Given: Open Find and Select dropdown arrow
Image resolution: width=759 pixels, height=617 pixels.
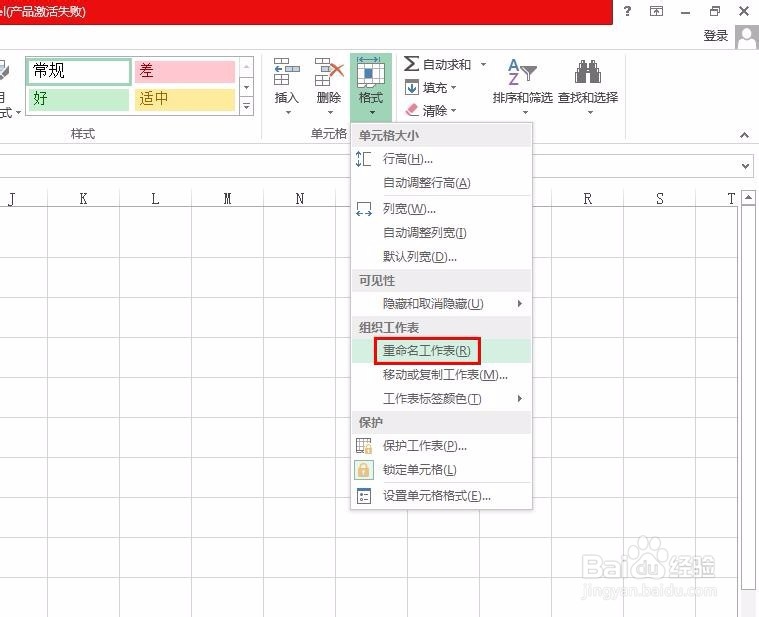Looking at the screenshot, I should [x=590, y=113].
